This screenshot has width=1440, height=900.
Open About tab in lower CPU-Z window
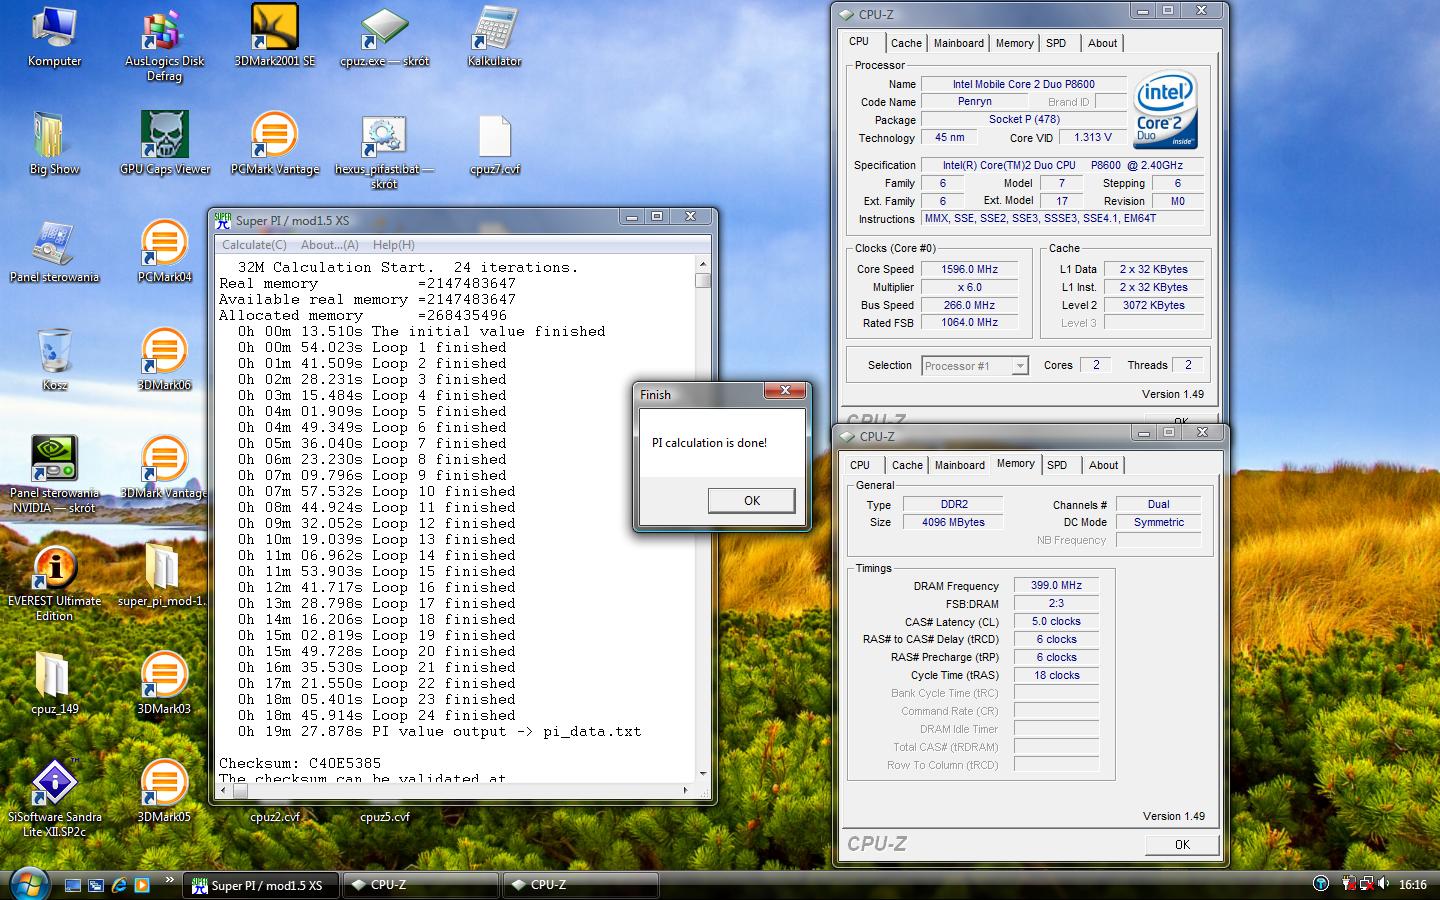point(1103,465)
